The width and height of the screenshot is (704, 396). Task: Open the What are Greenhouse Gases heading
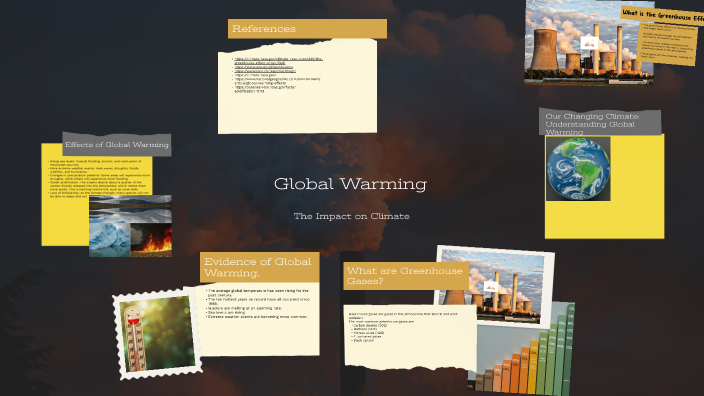coord(406,276)
